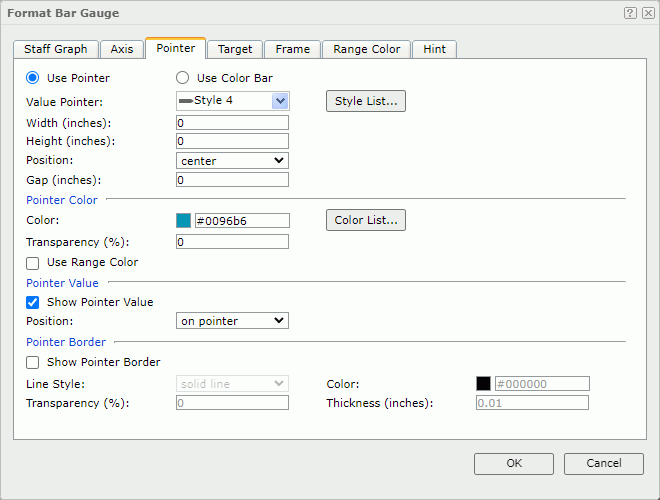Enable the Use Range Color checkbox

[x=32, y=263]
